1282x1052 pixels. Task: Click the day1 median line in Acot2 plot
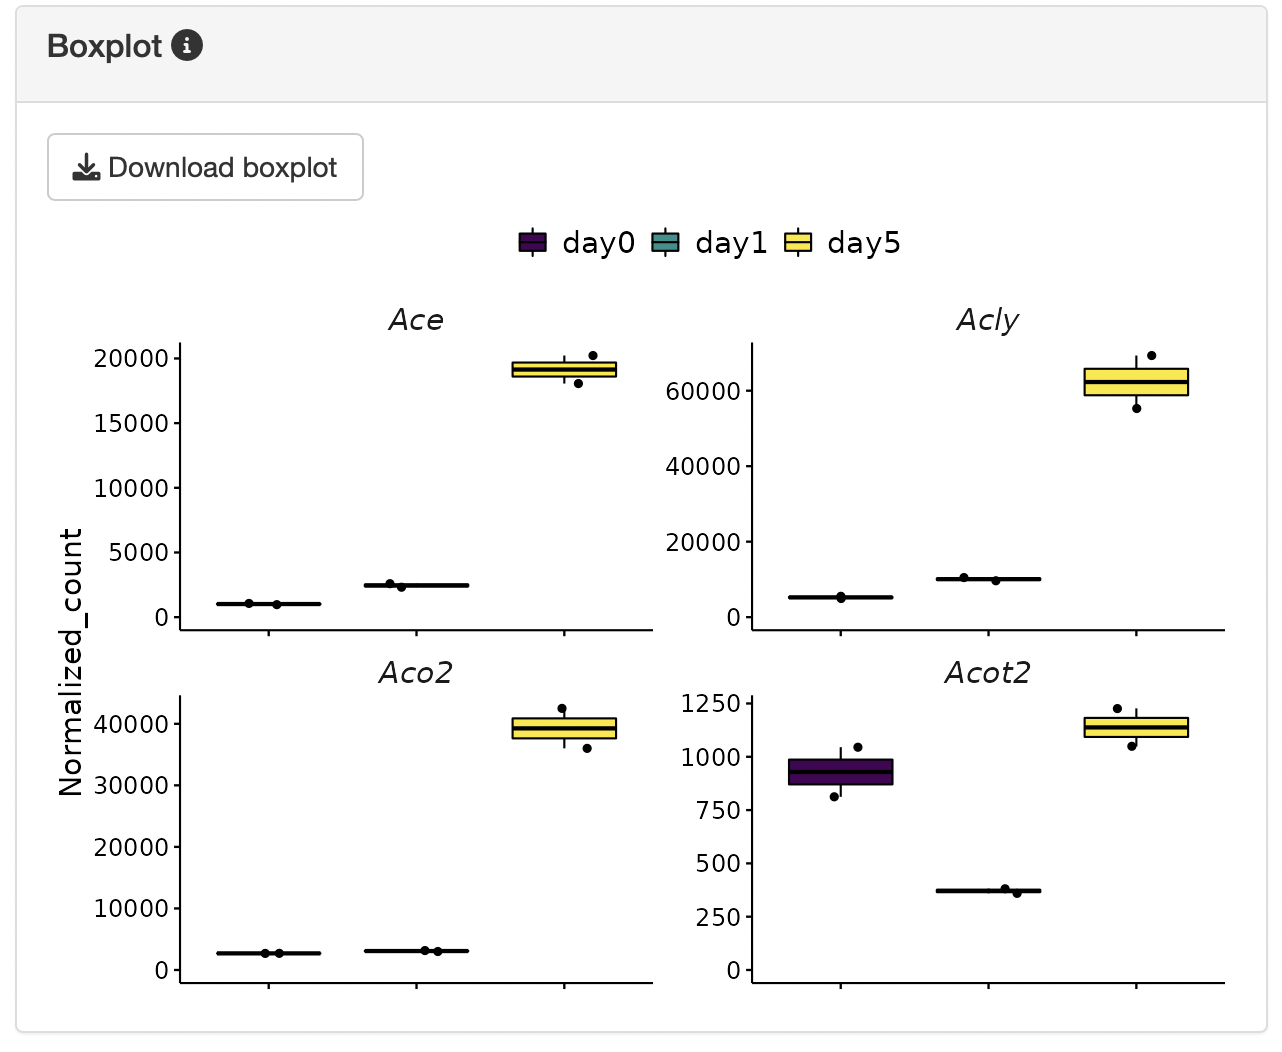pos(988,890)
